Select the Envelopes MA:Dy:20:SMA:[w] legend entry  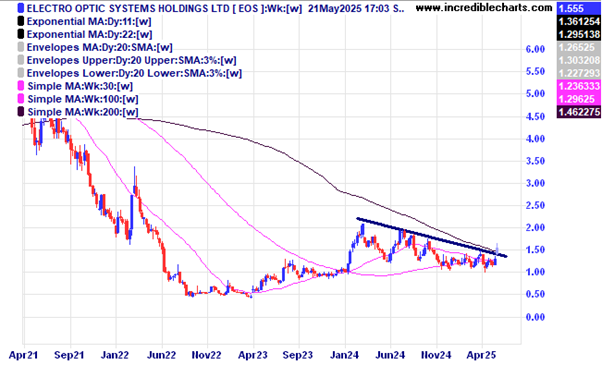pyautogui.click(x=100, y=48)
